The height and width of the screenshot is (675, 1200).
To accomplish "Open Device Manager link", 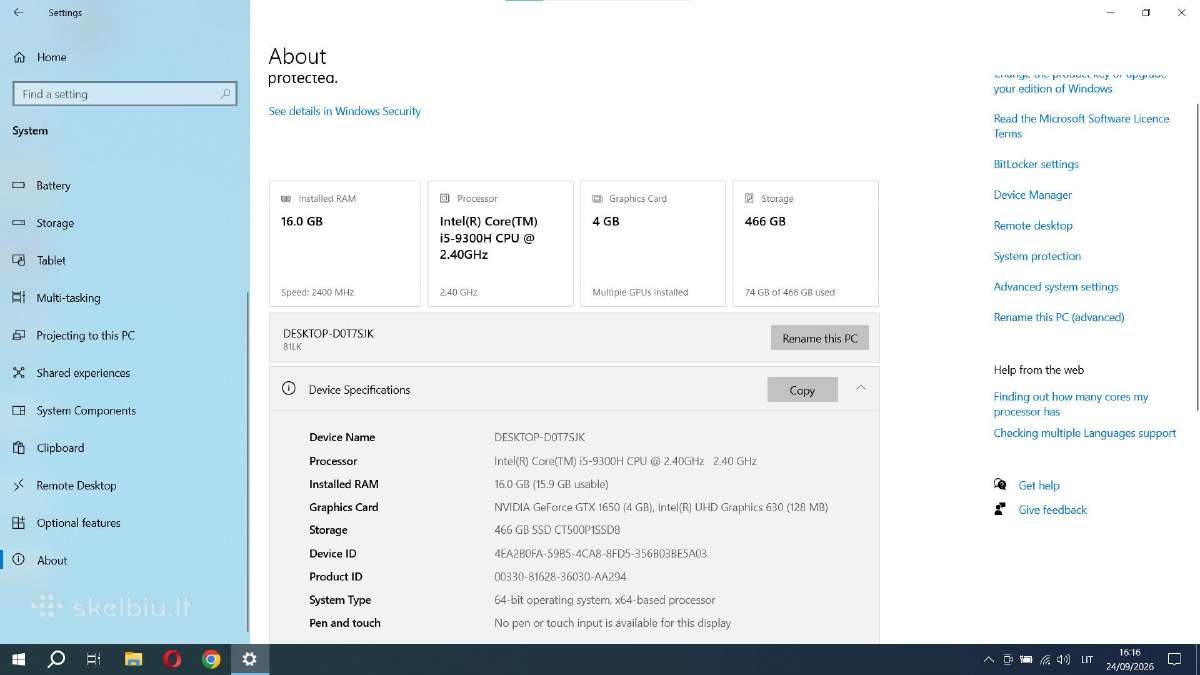I will point(1033,195).
